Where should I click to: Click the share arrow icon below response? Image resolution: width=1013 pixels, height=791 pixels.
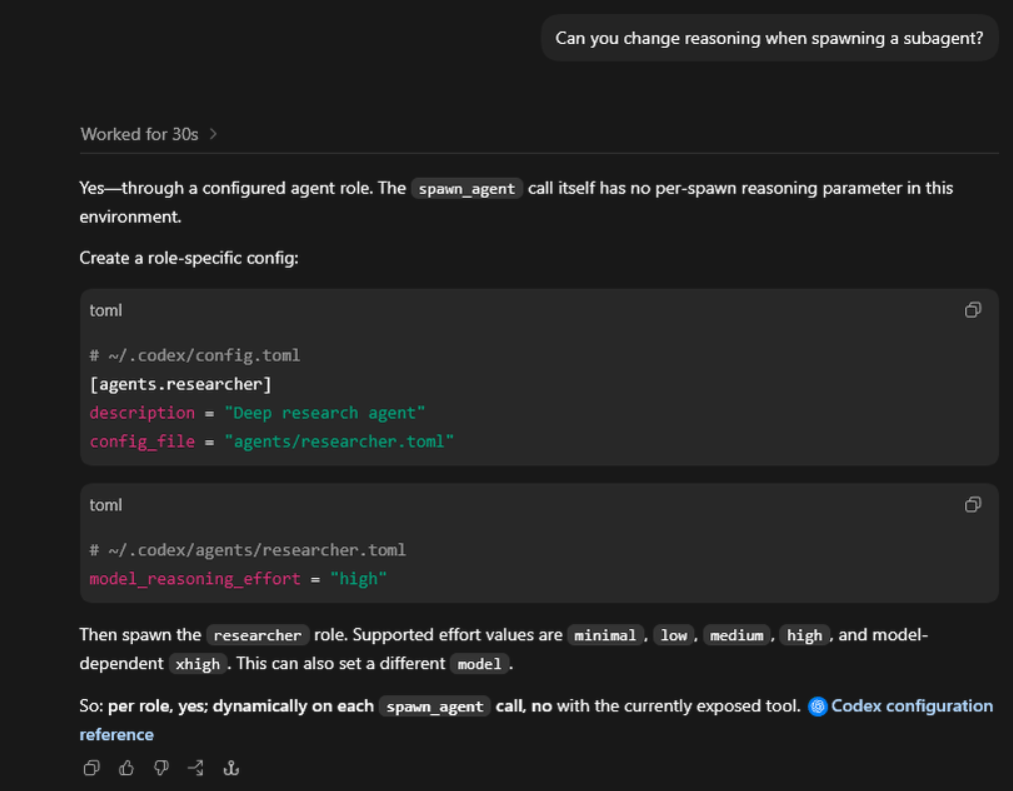pos(196,768)
